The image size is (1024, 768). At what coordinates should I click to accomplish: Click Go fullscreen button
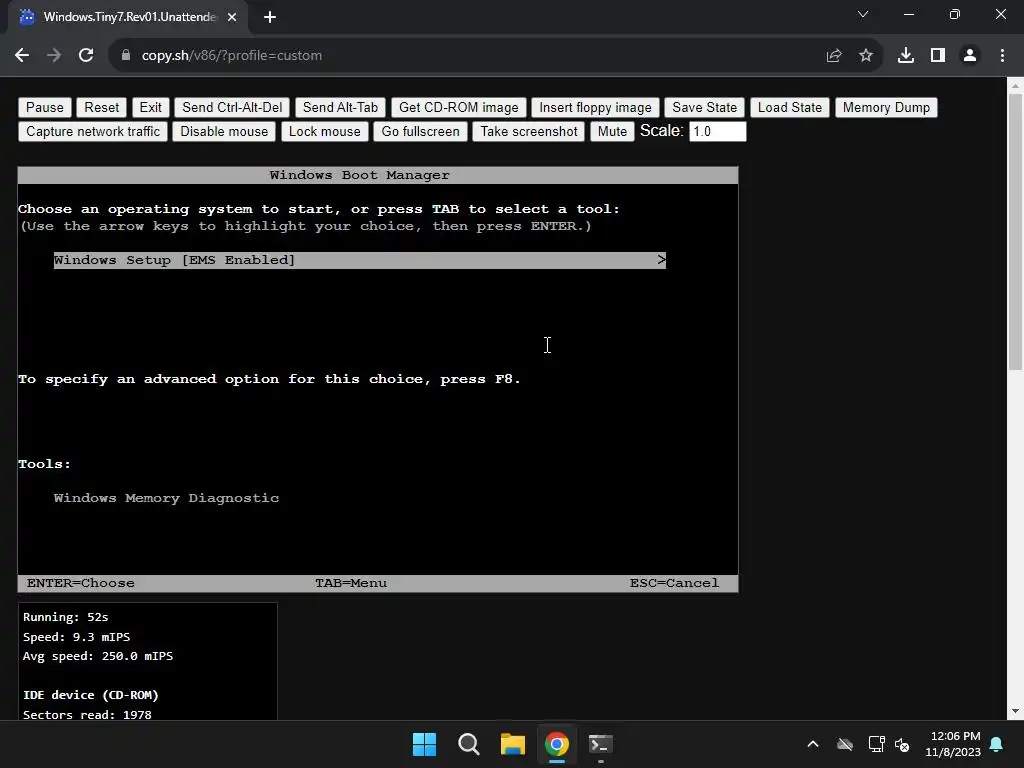point(421,131)
